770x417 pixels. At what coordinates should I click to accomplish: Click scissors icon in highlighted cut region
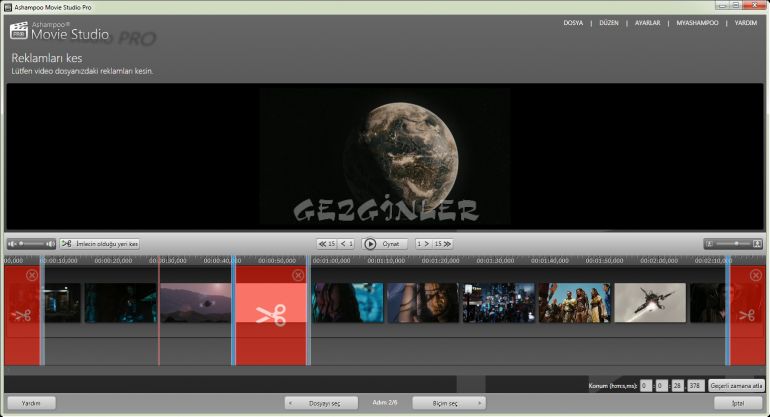pyautogui.click(x=271, y=315)
